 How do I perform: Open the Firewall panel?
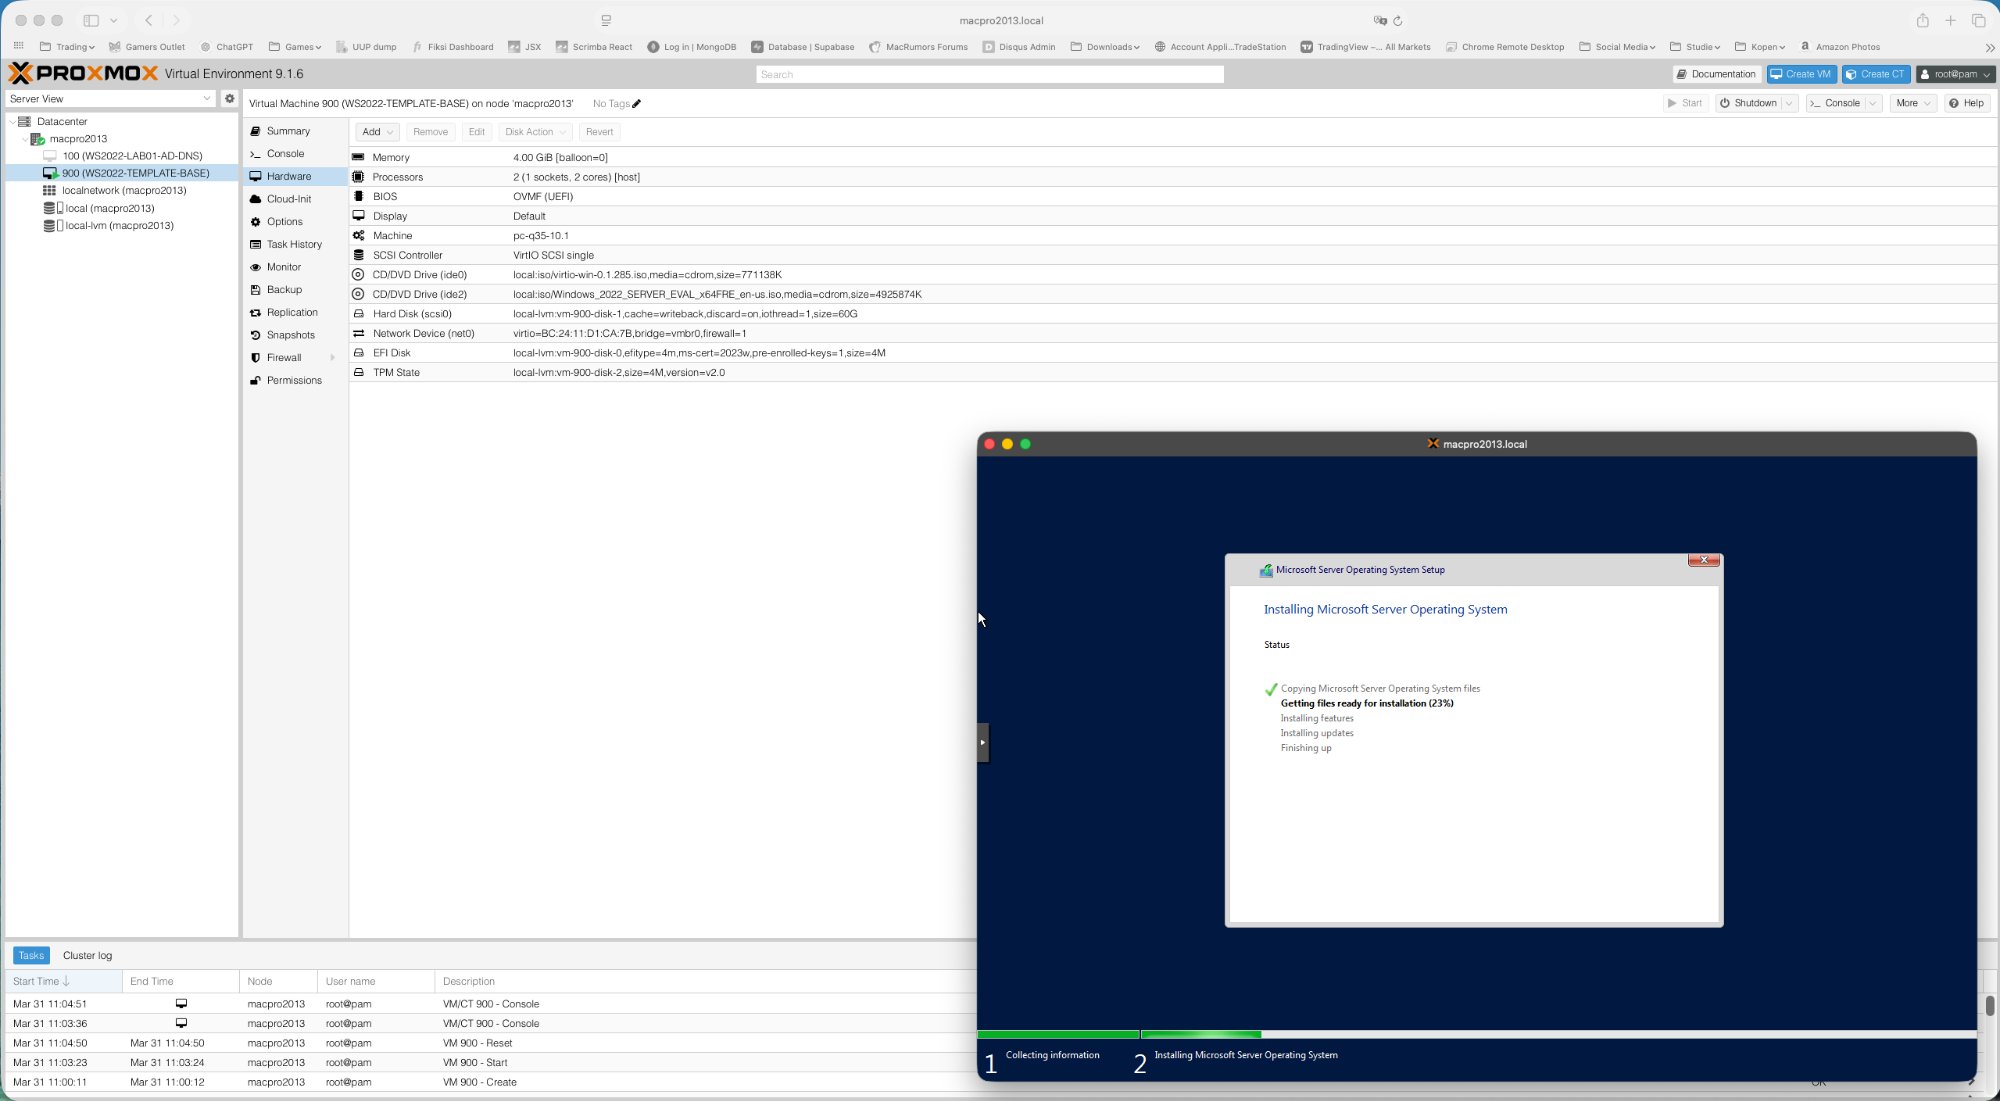click(283, 357)
